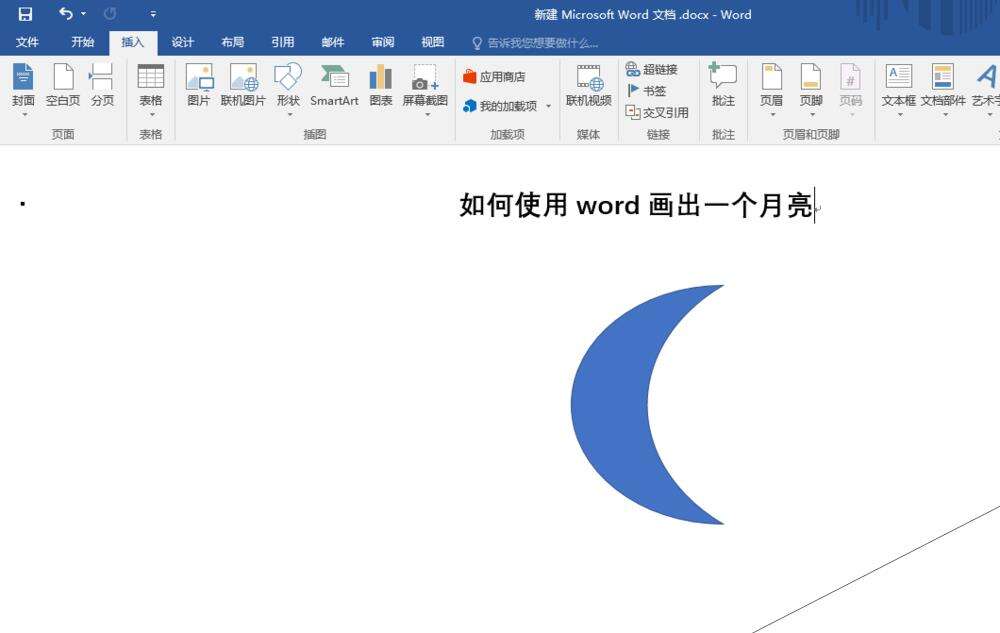Screen dimensions: 1000x633
Task: Undo the last action
Action: pos(66,13)
